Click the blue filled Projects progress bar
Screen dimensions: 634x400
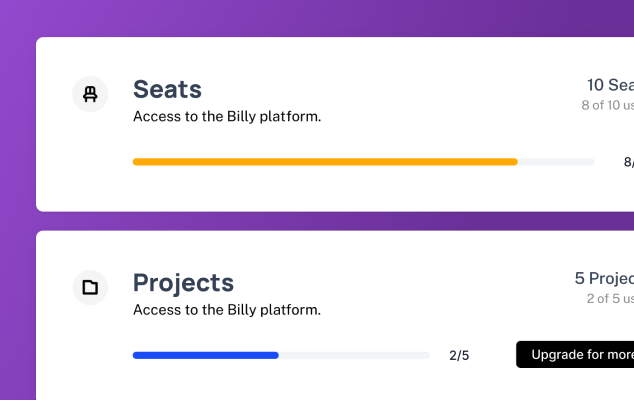pyautogui.click(x=205, y=355)
